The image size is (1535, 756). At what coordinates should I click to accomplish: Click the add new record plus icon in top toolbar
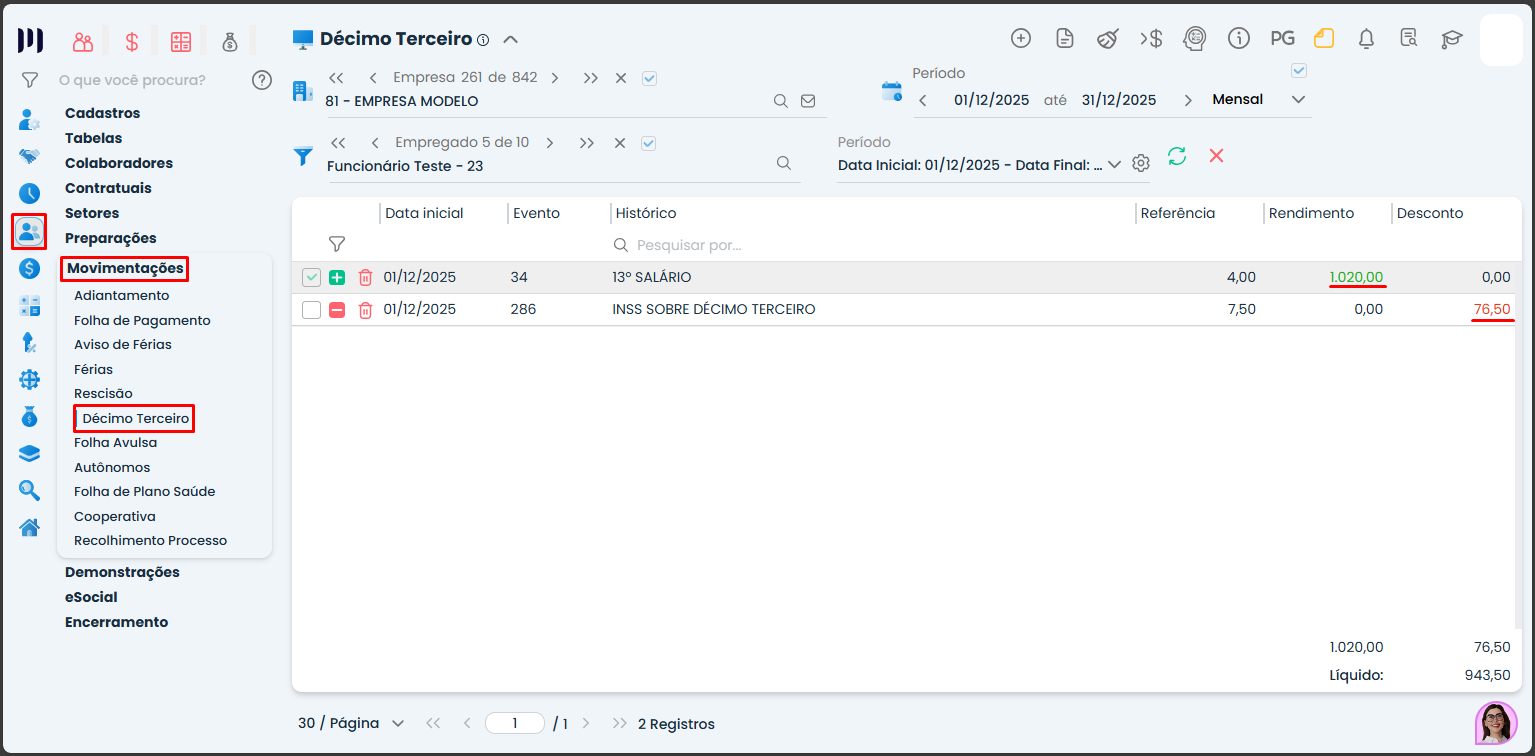(1021, 38)
